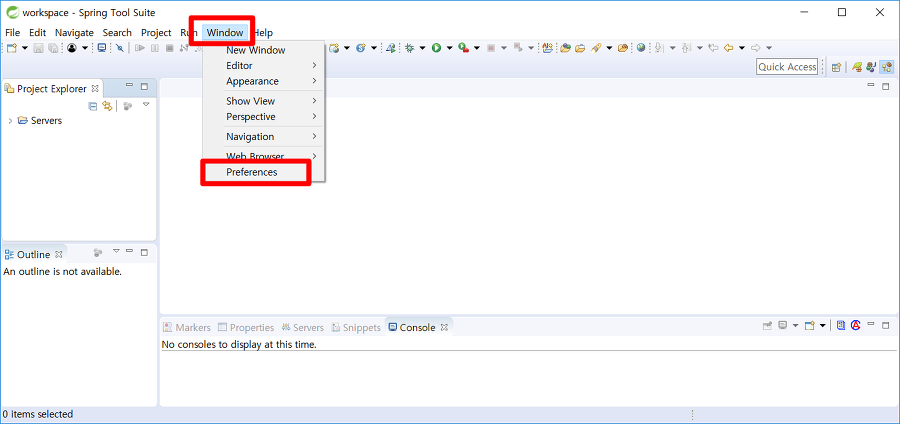
Task: Choose New Window from the Window menu
Action: pos(255,50)
